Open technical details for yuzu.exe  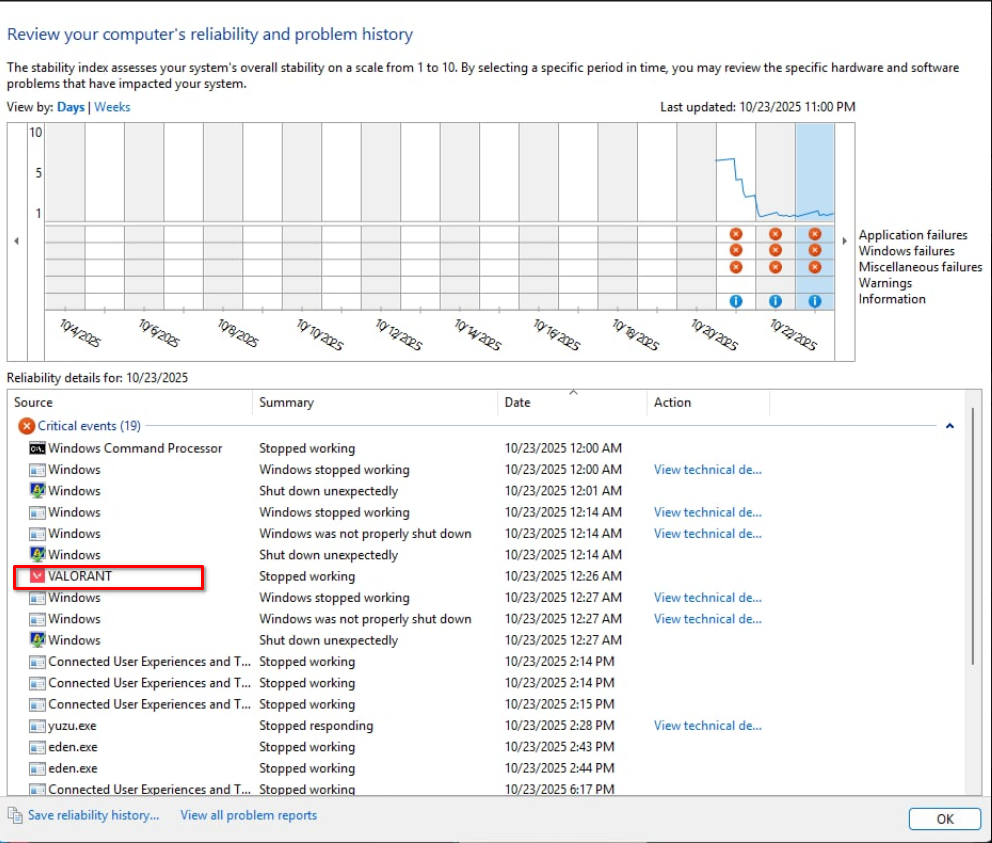(x=707, y=726)
